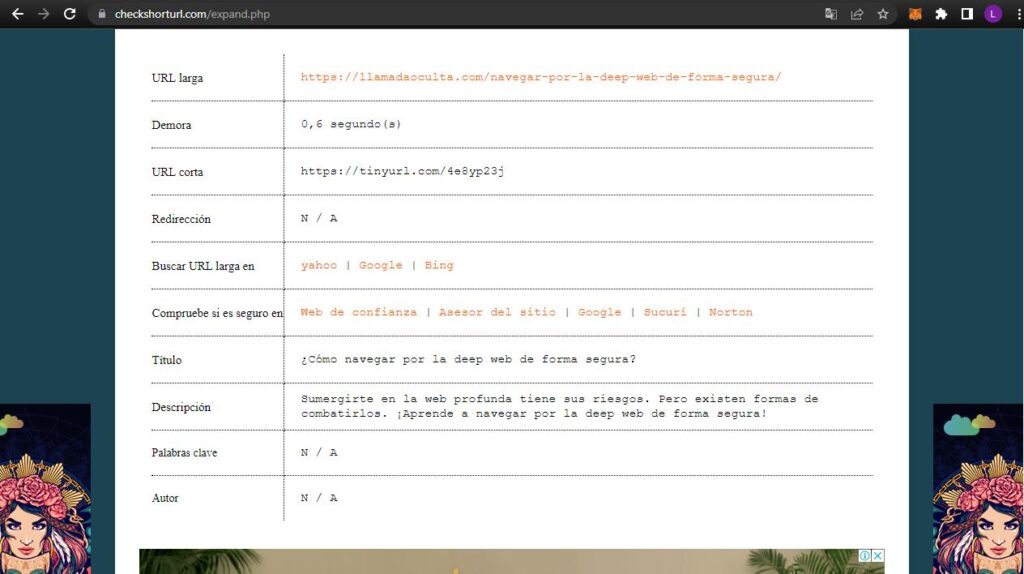The image size is (1024, 574).
Task: Open the Extensions puzzle piece menu
Action: pyautogui.click(x=941, y=14)
